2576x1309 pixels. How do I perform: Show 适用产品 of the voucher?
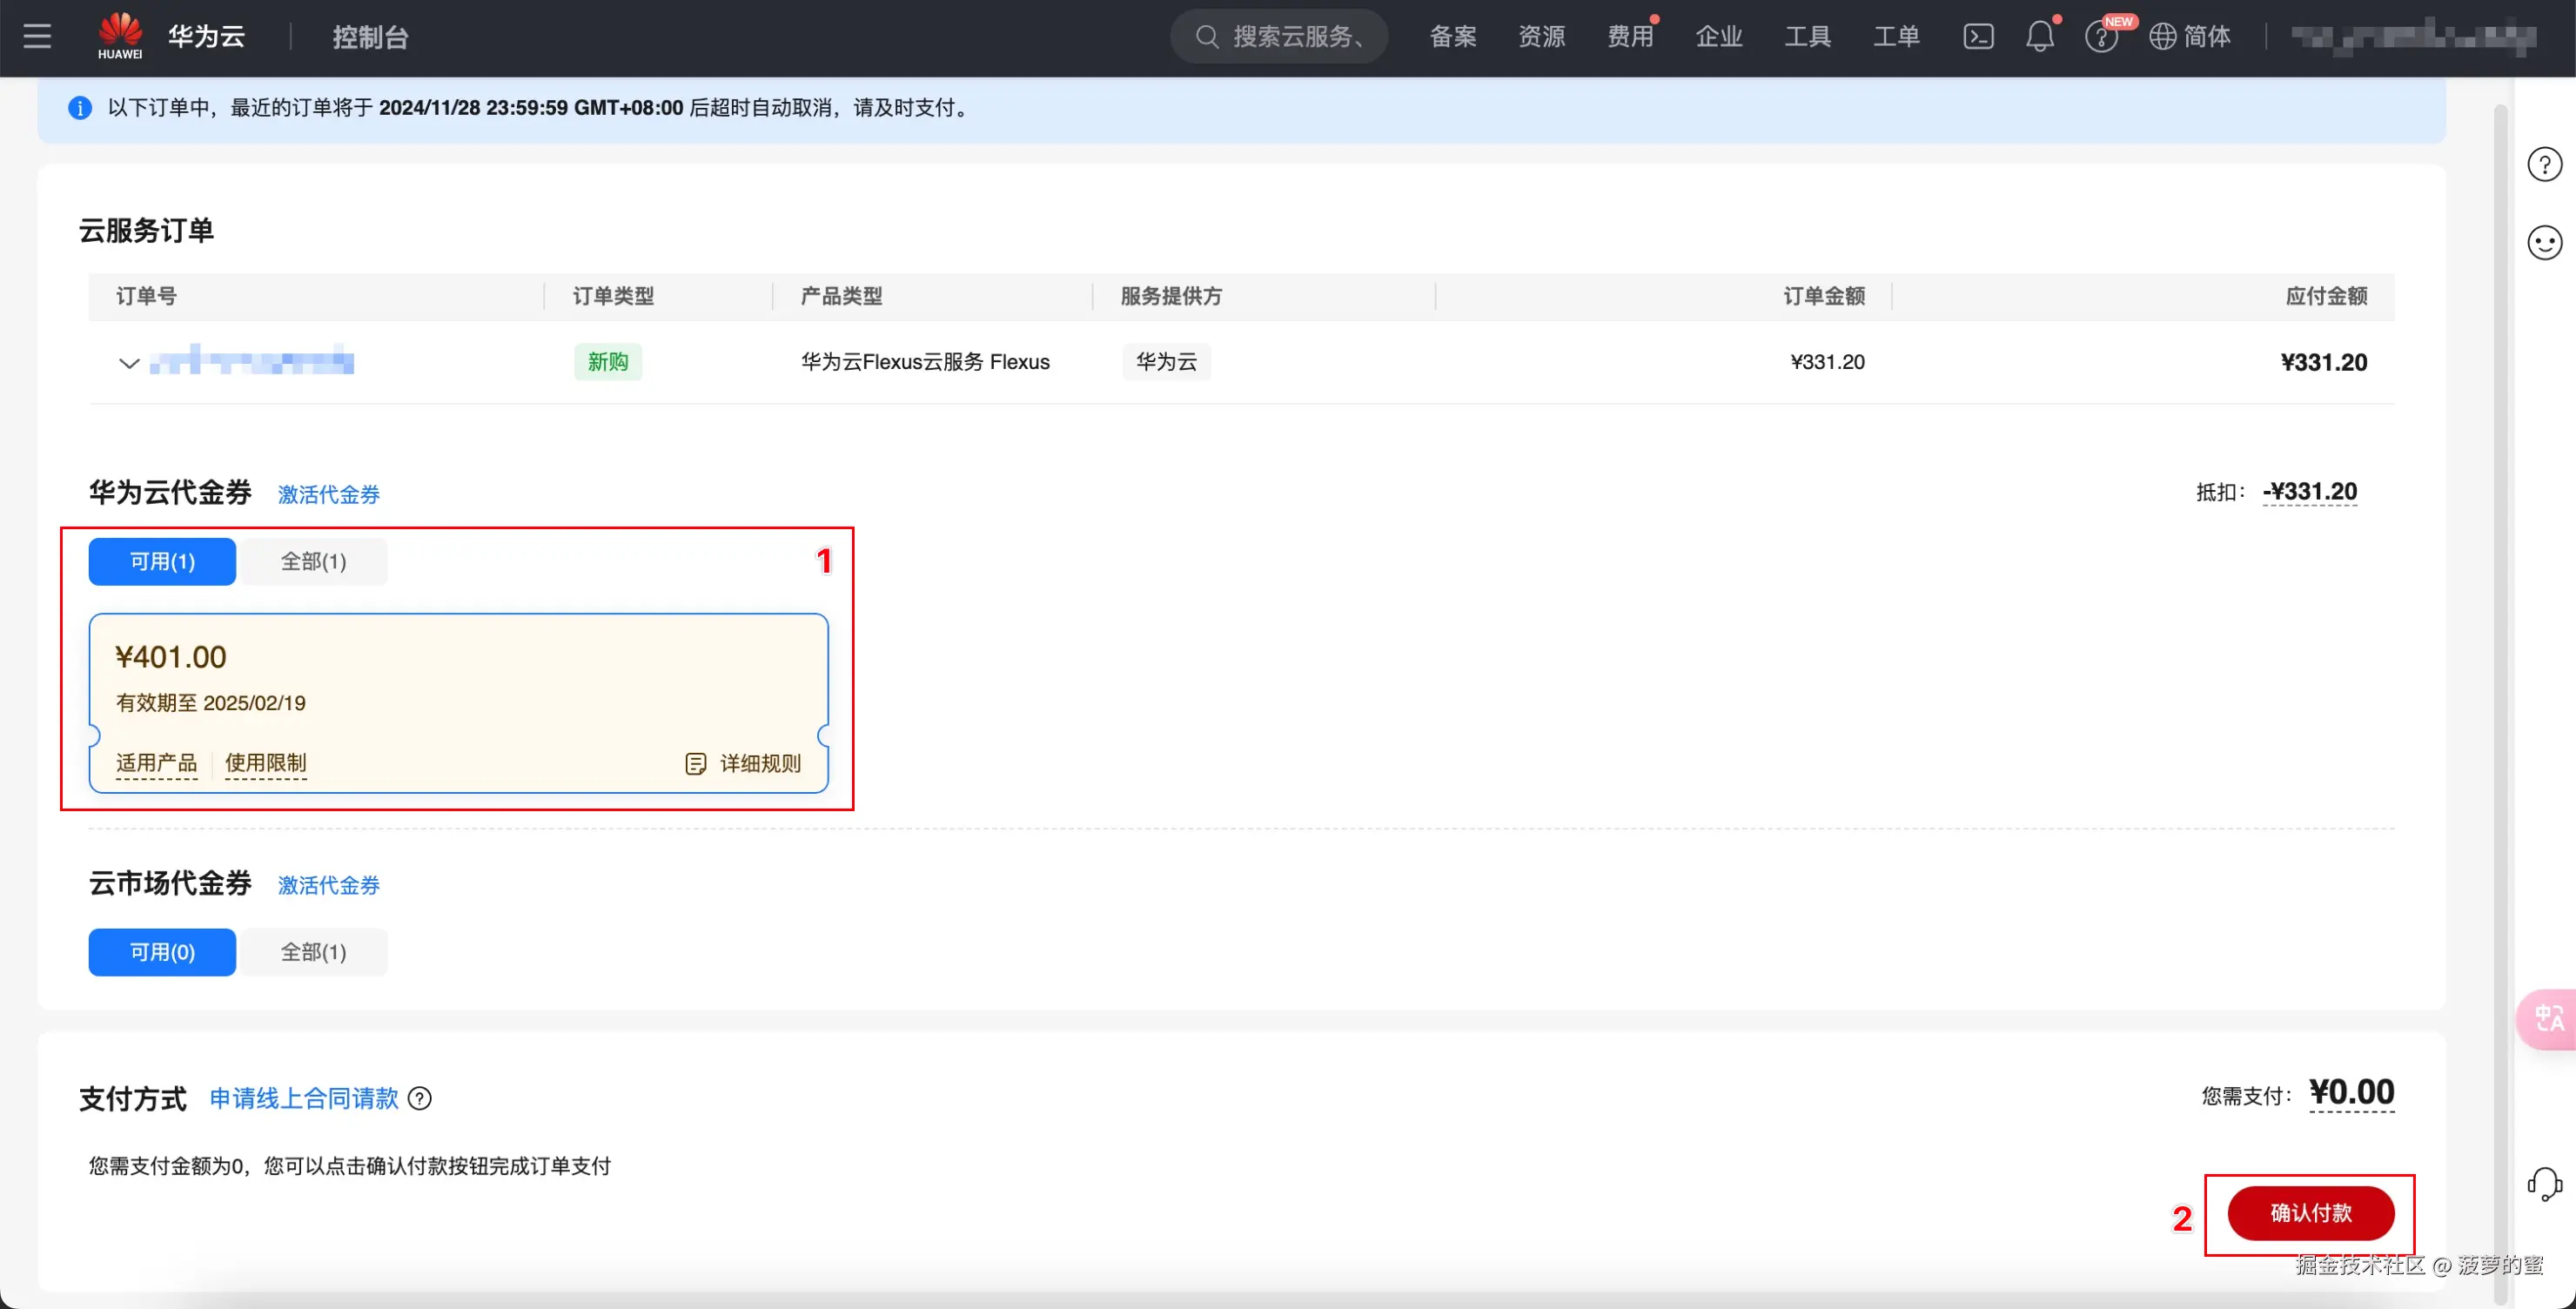157,764
